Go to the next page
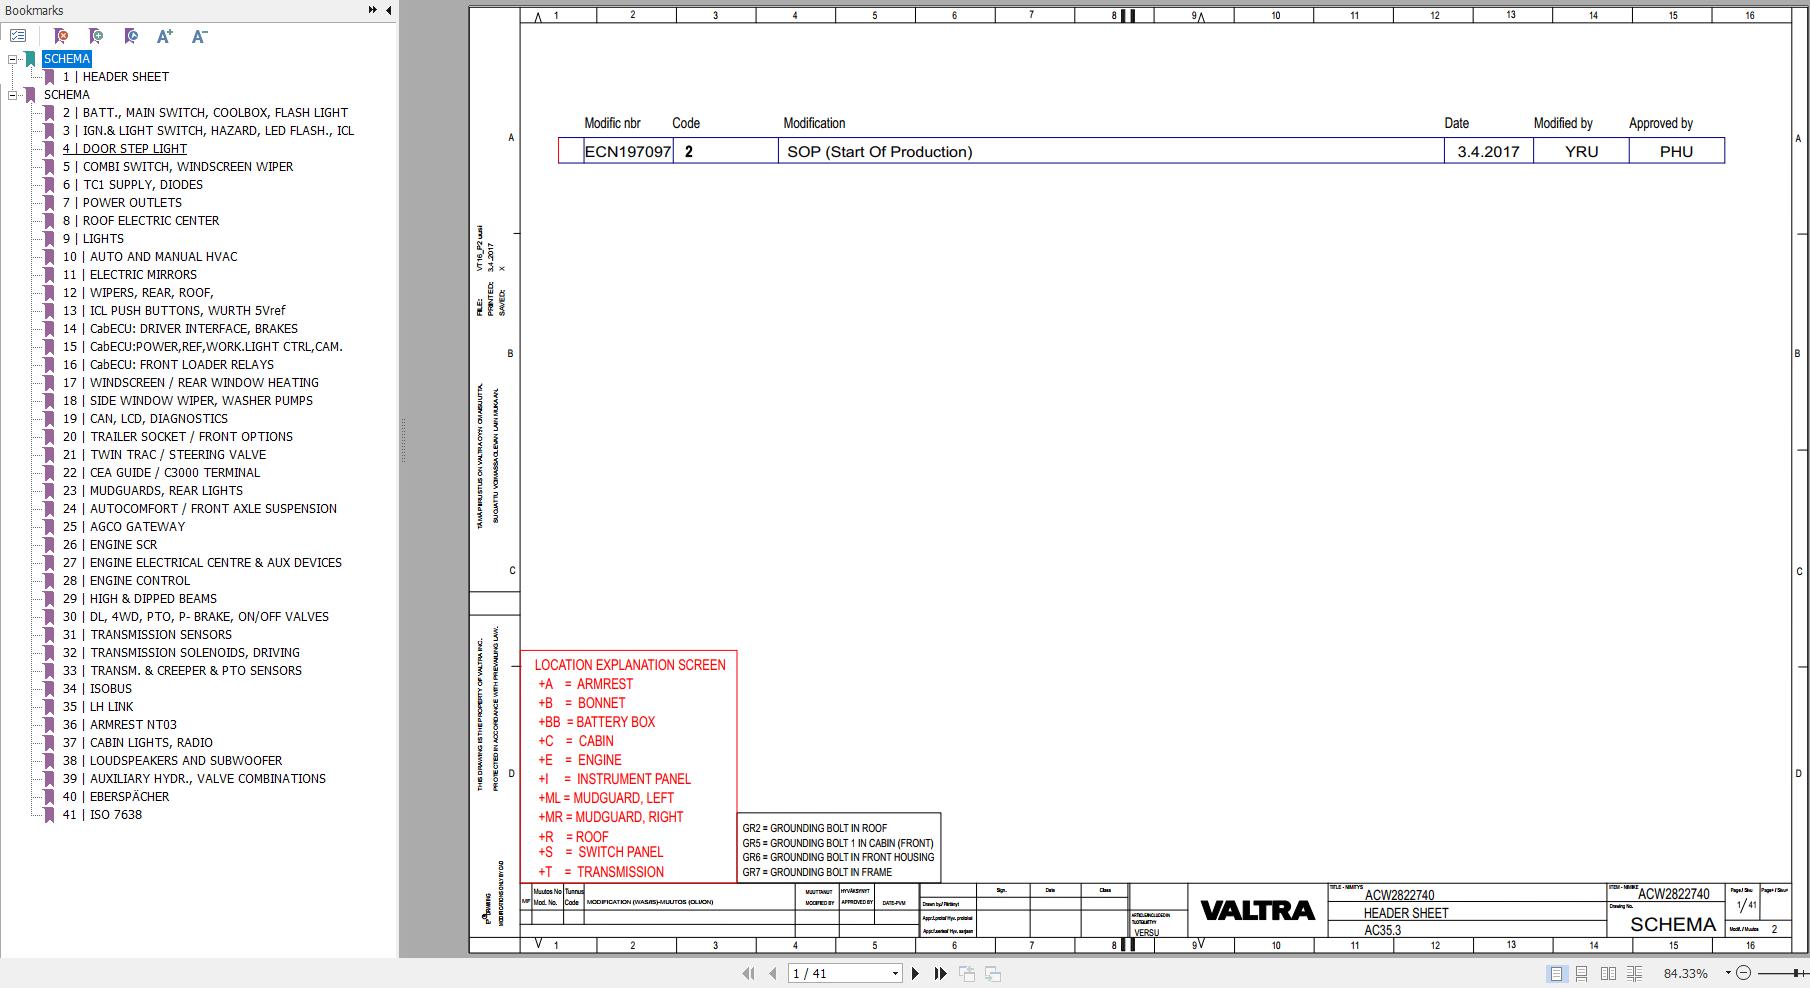The width and height of the screenshot is (1810, 988). point(915,973)
